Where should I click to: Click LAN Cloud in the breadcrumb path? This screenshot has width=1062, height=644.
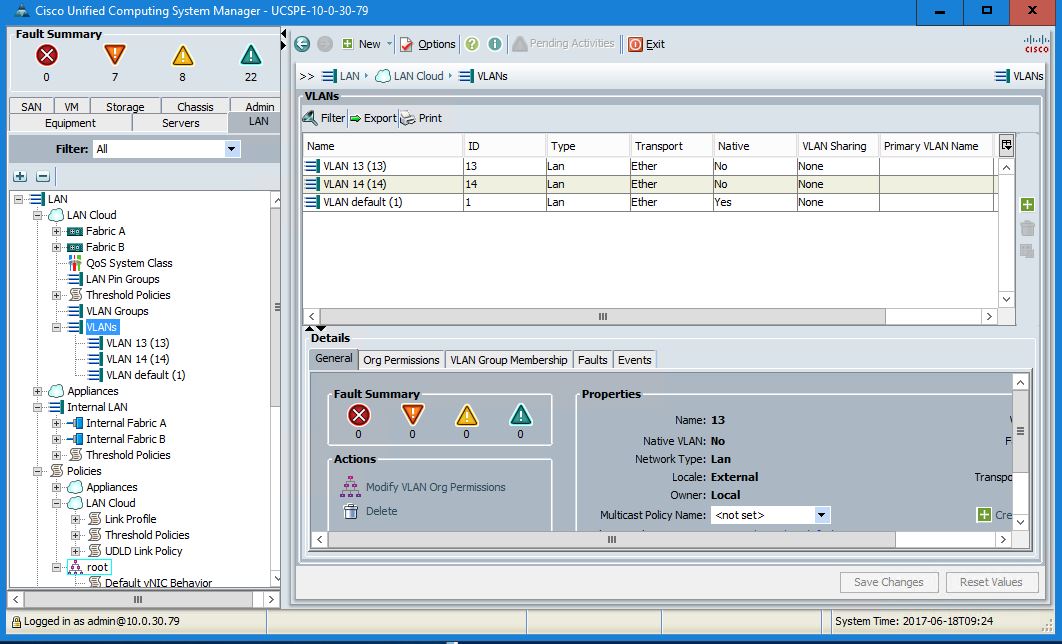pyautogui.click(x=410, y=76)
